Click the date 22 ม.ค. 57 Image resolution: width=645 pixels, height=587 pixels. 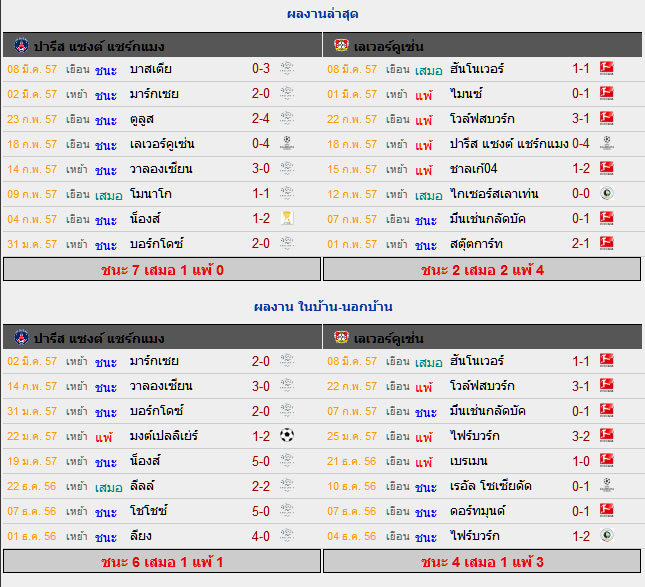pos(32,436)
